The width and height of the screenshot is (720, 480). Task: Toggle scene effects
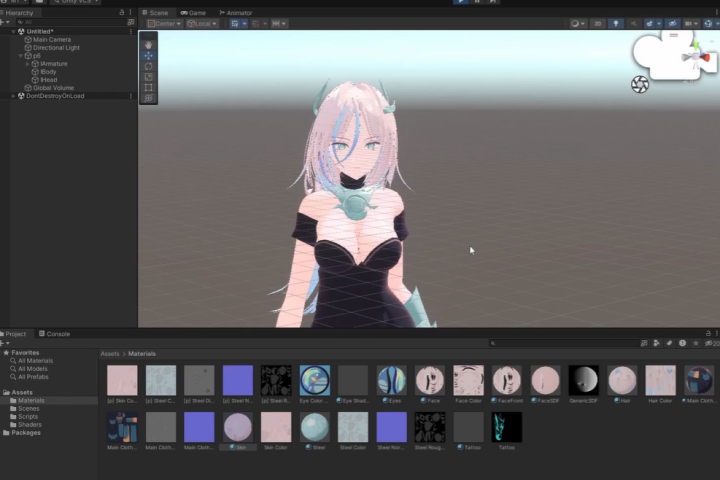tap(649, 23)
